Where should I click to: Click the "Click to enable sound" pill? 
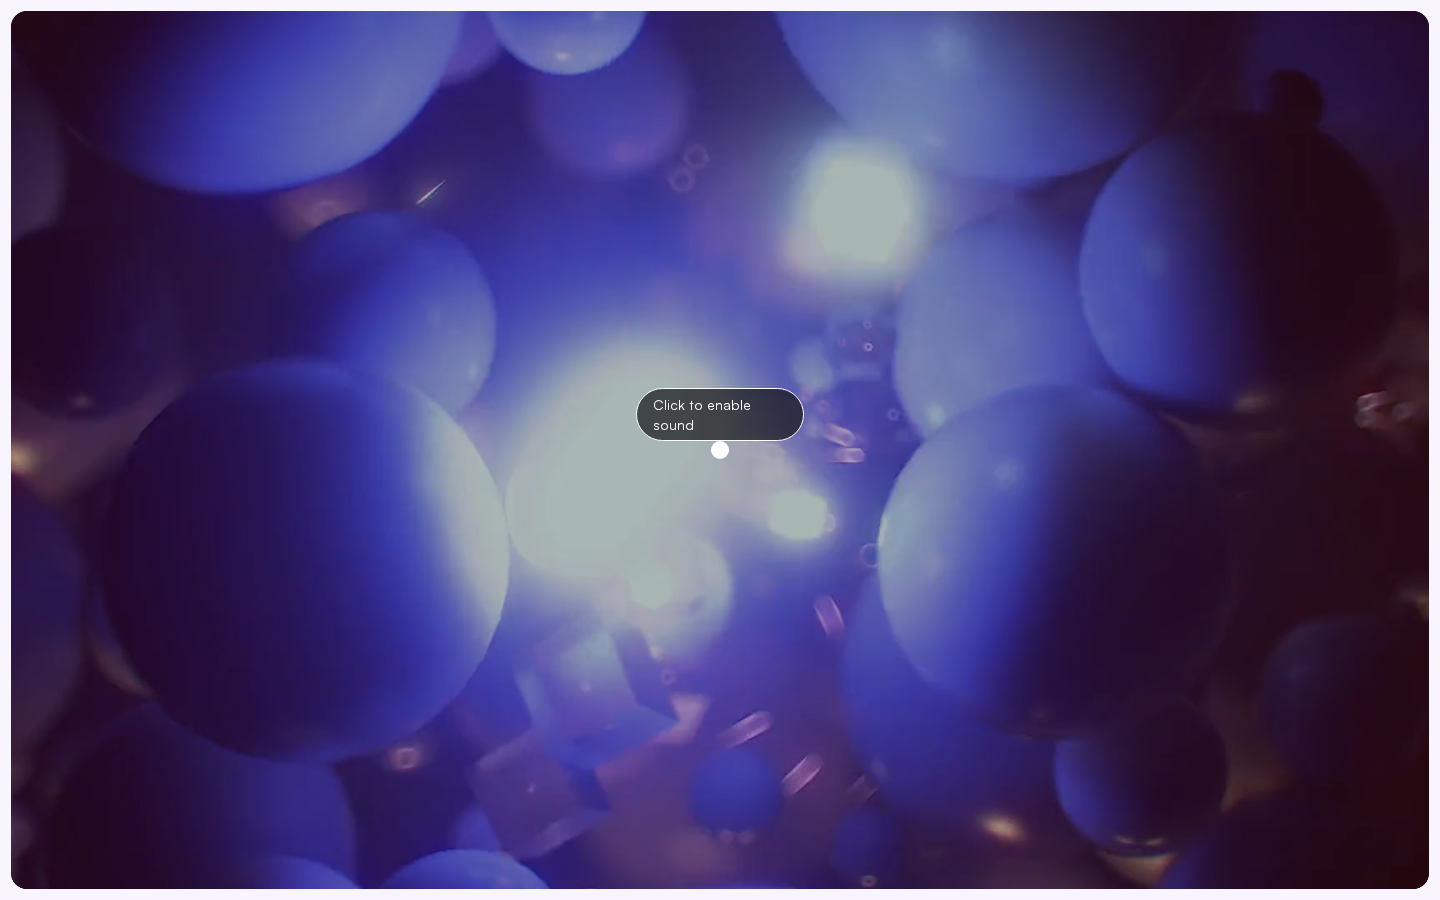[x=720, y=414]
